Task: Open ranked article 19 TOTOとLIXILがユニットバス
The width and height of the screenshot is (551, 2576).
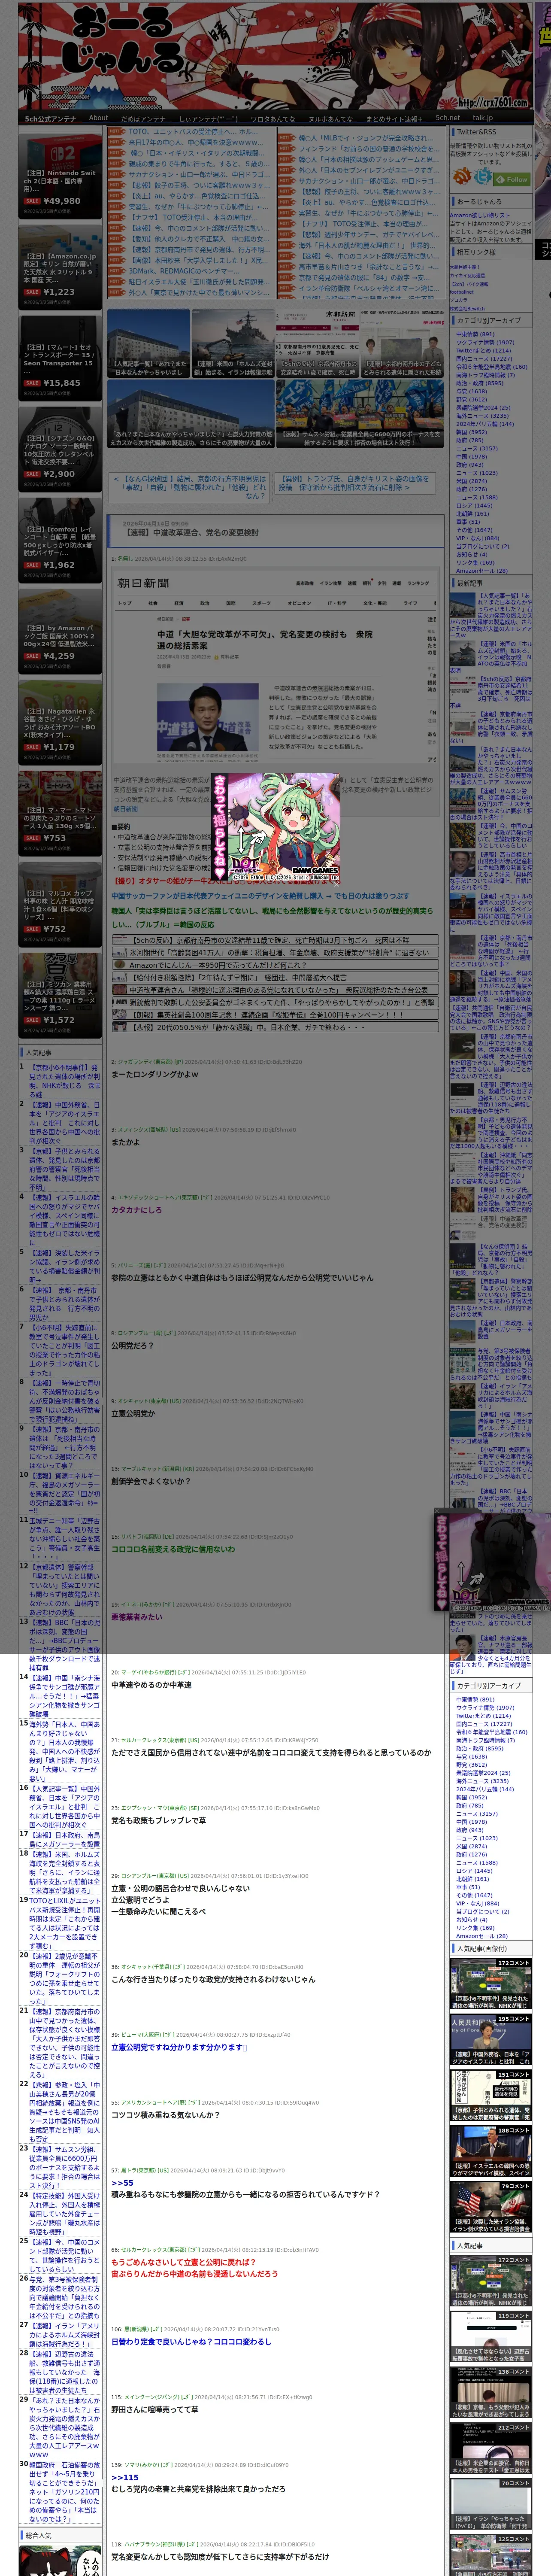Action: [64, 1923]
